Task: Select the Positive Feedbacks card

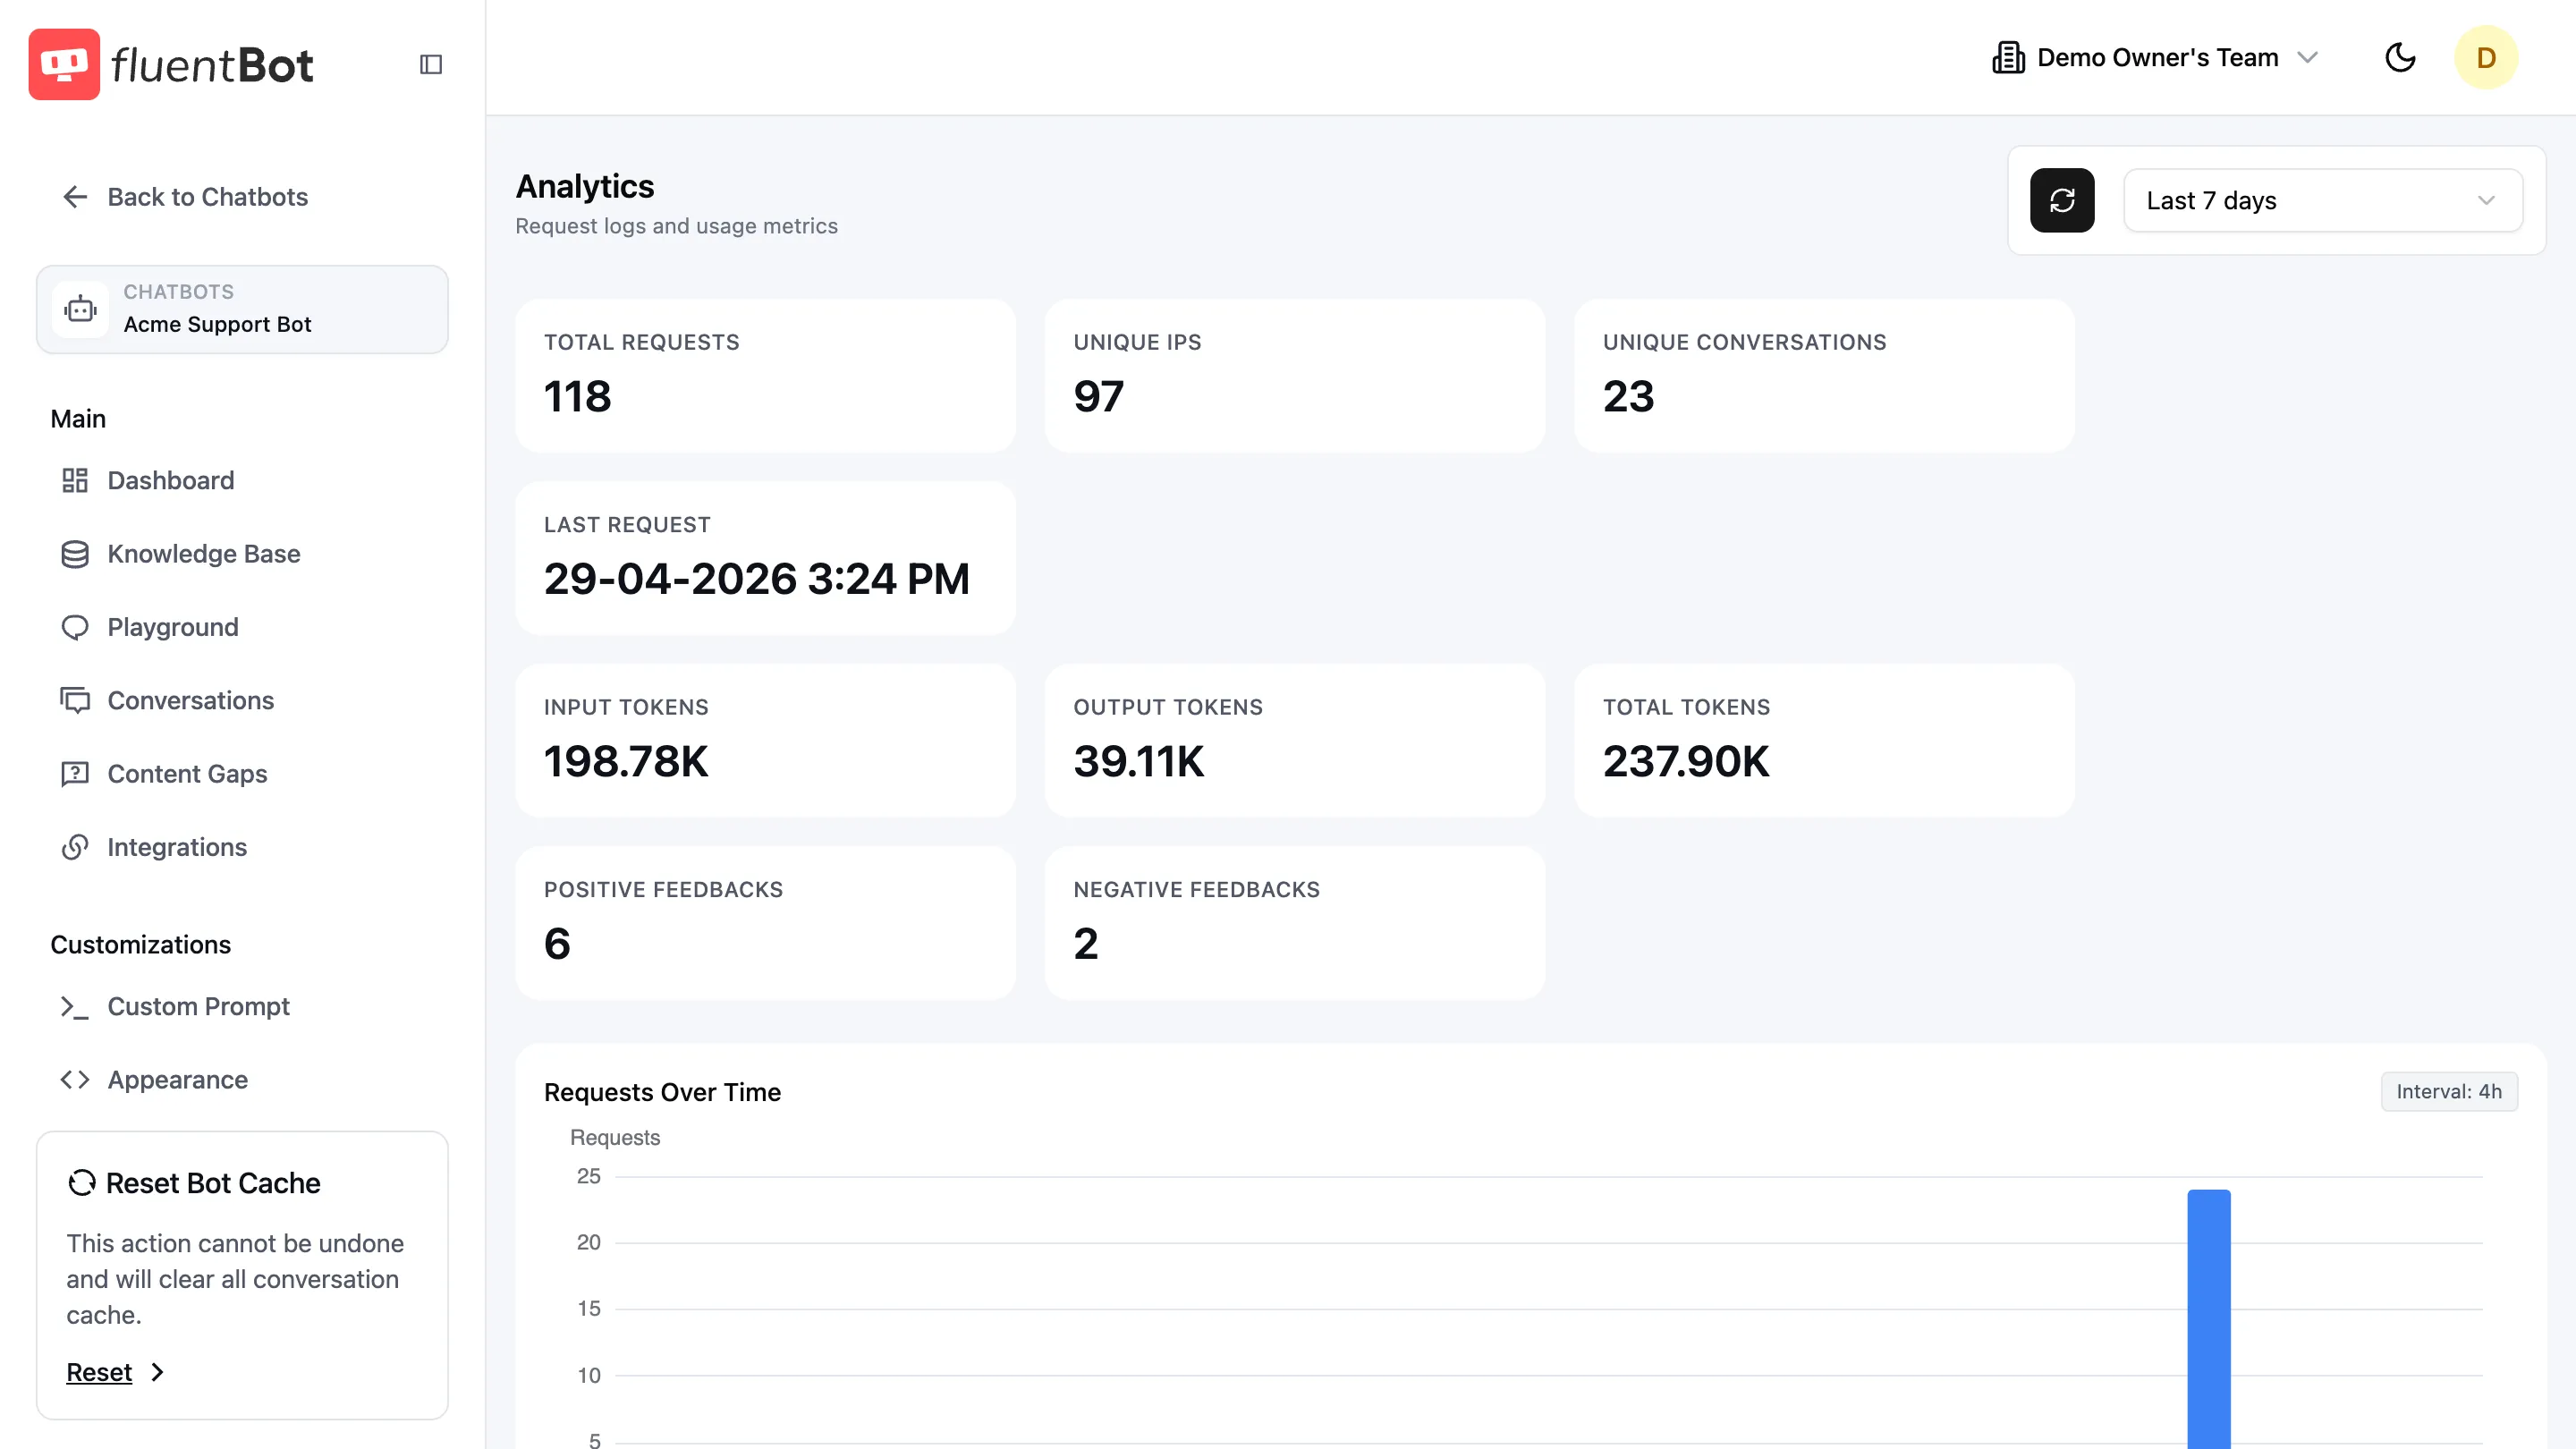Action: [x=765, y=923]
